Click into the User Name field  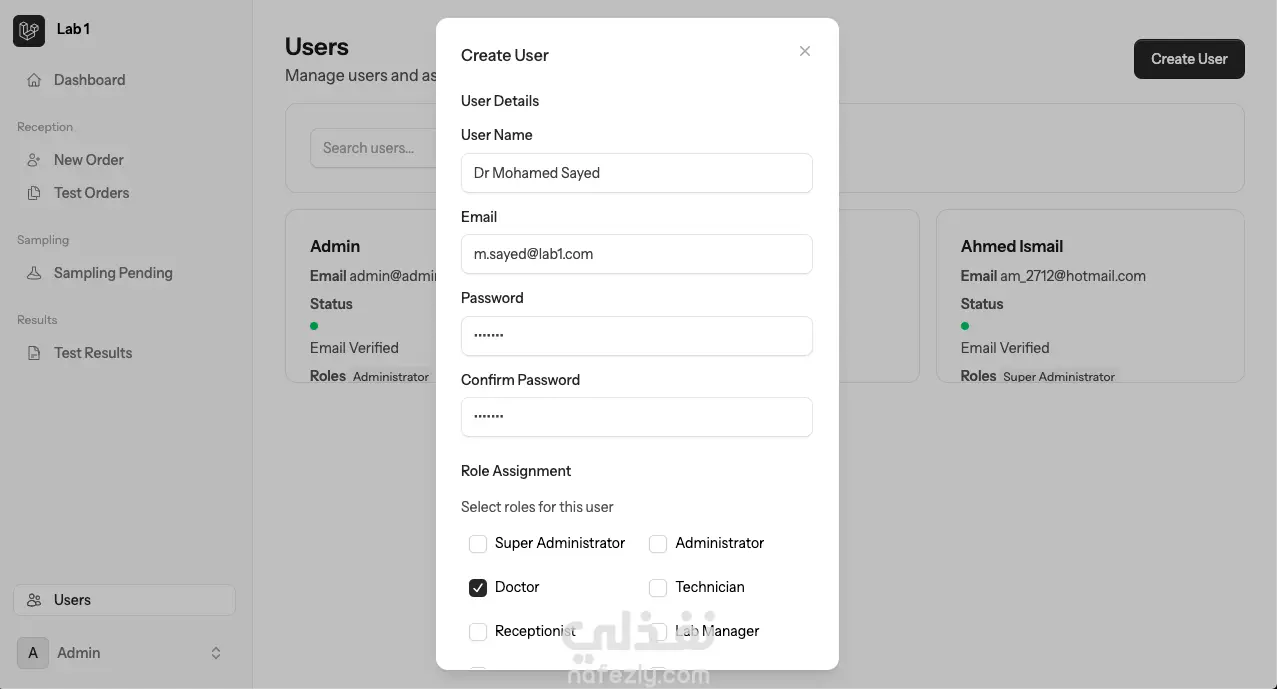pos(636,173)
